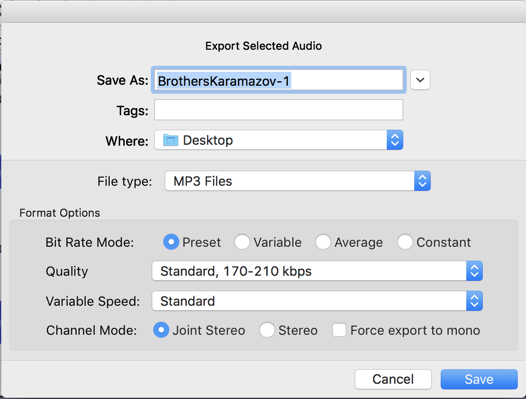Open the Variable Speed dropdown
The height and width of the screenshot is (399, 526).
317,301
